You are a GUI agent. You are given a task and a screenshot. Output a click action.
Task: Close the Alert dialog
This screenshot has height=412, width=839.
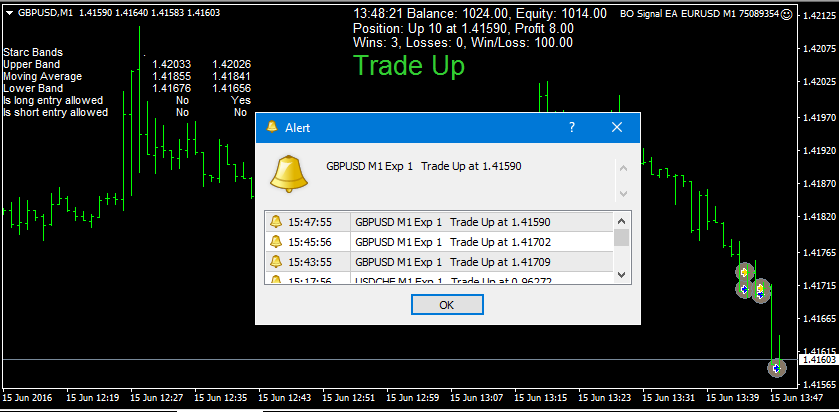617,127
